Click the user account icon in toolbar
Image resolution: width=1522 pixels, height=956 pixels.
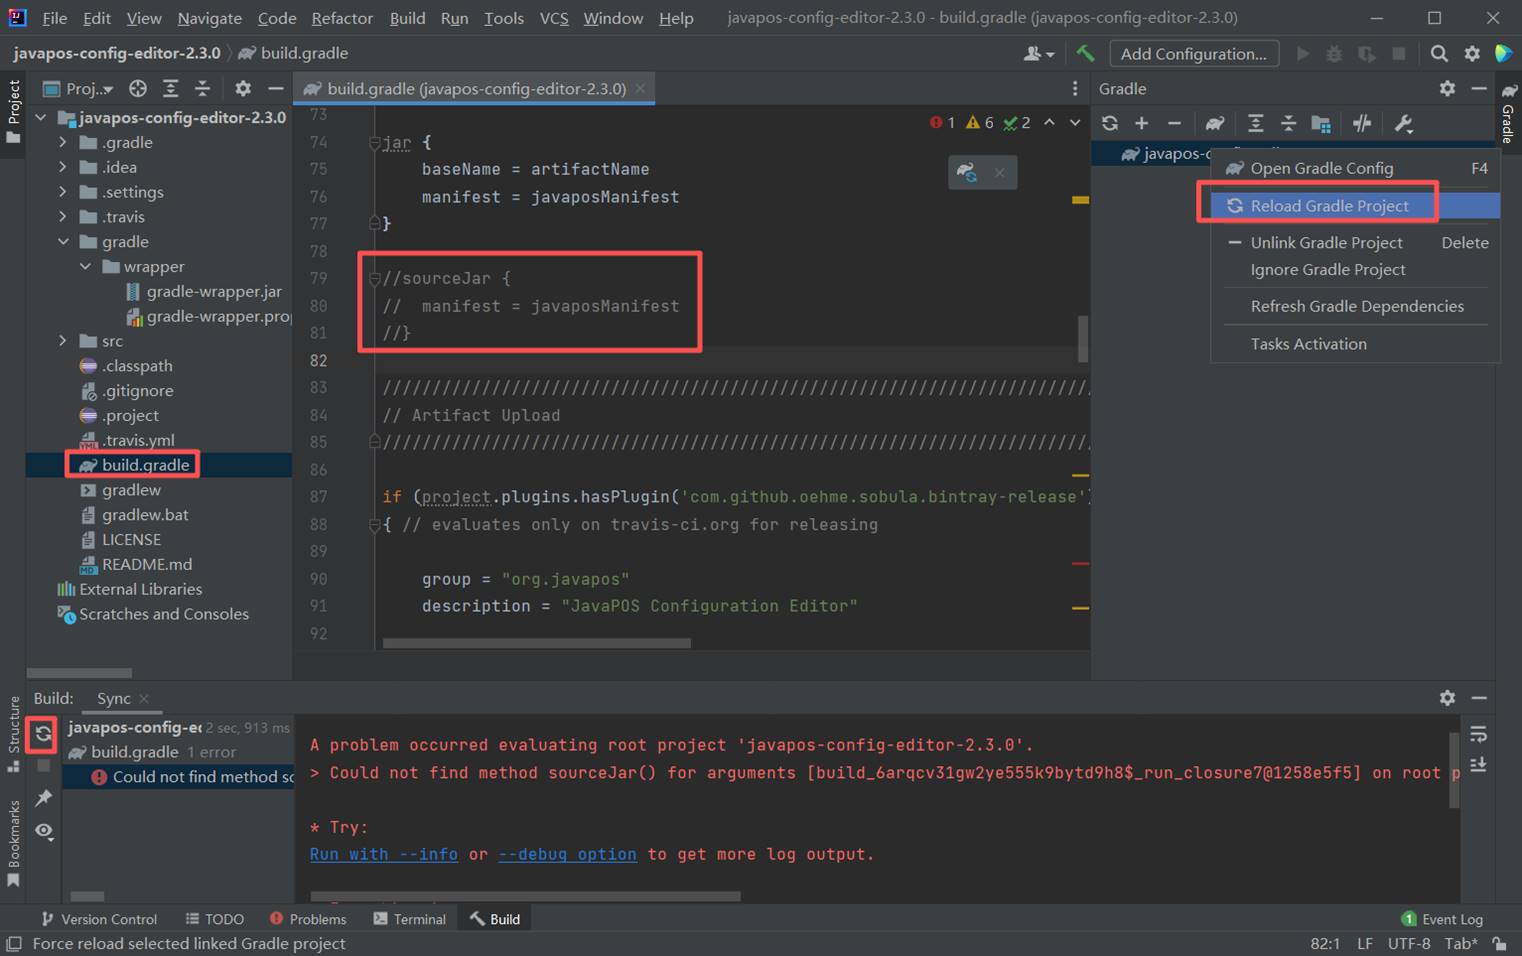(x=1039, y=53)
